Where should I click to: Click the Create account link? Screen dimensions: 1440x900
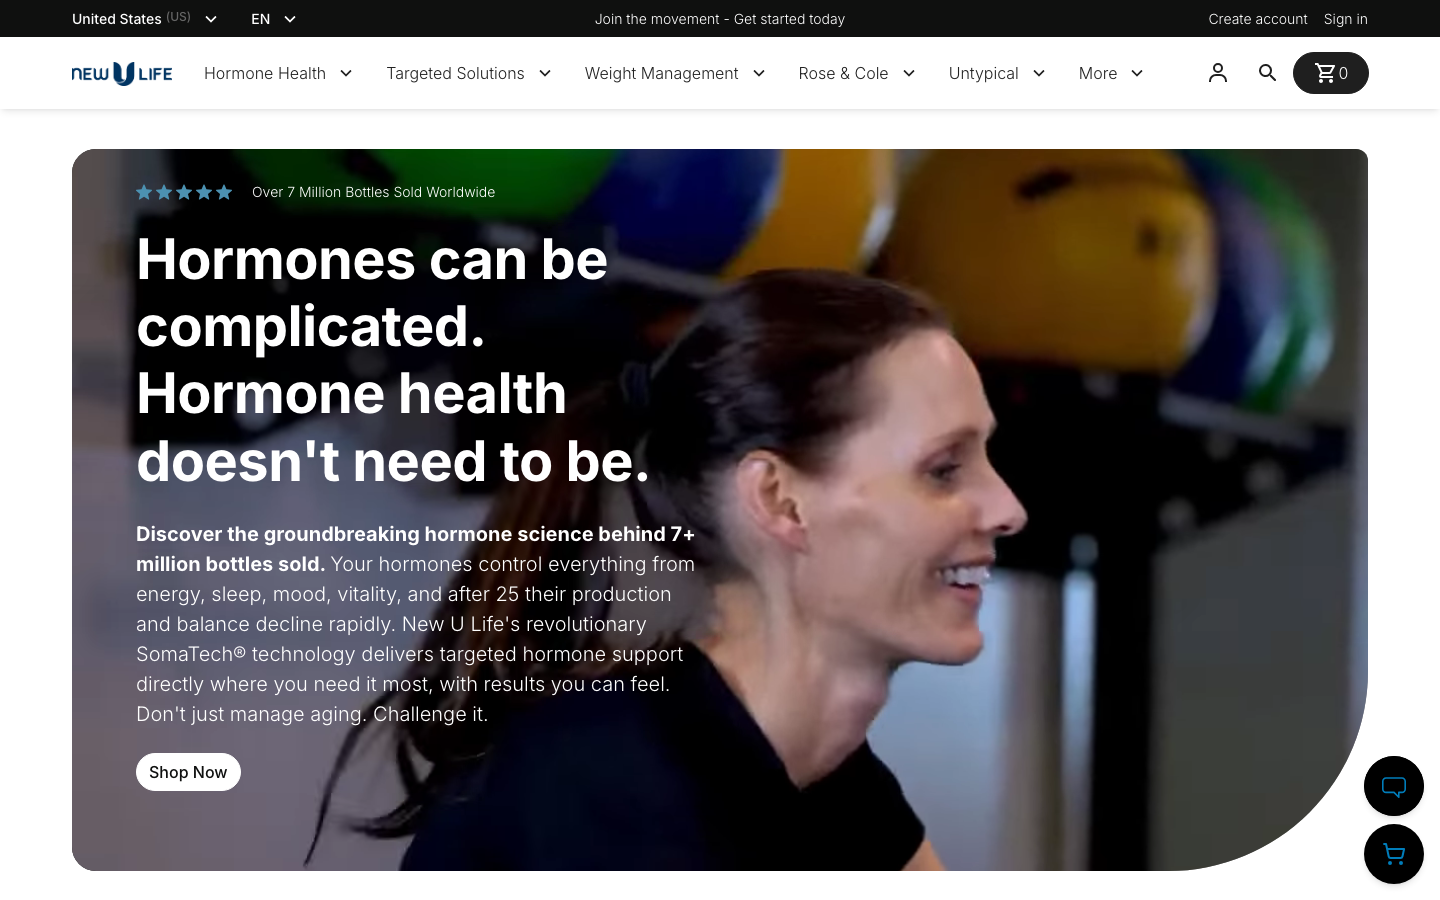point(1257,19)
